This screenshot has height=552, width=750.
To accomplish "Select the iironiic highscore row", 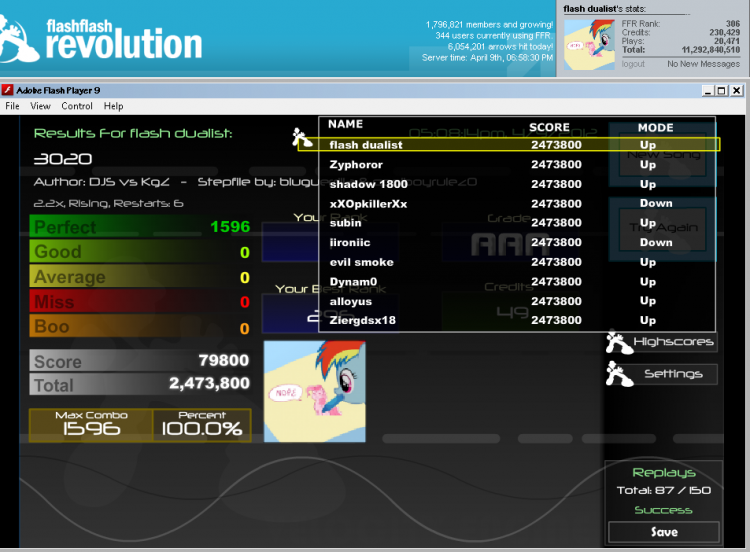I will 519,243.
